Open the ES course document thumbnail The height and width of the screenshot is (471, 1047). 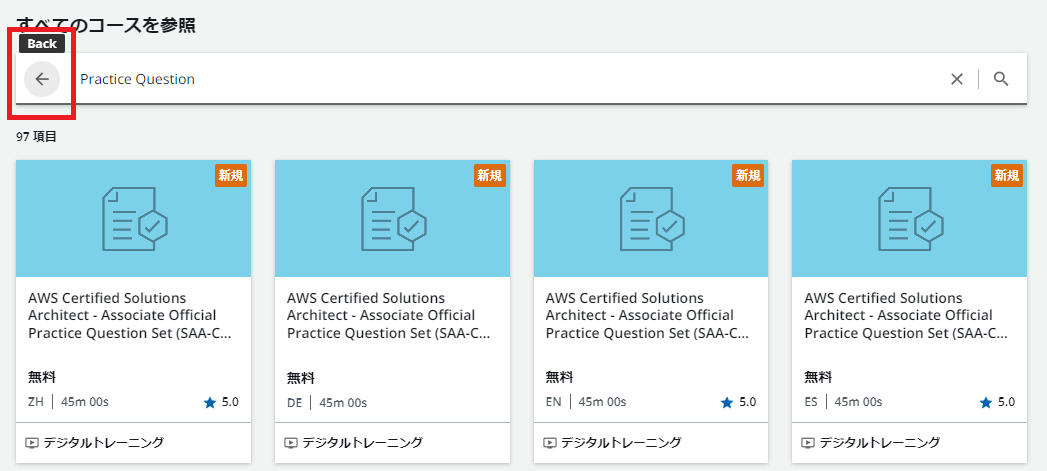[x=908, y=218]
